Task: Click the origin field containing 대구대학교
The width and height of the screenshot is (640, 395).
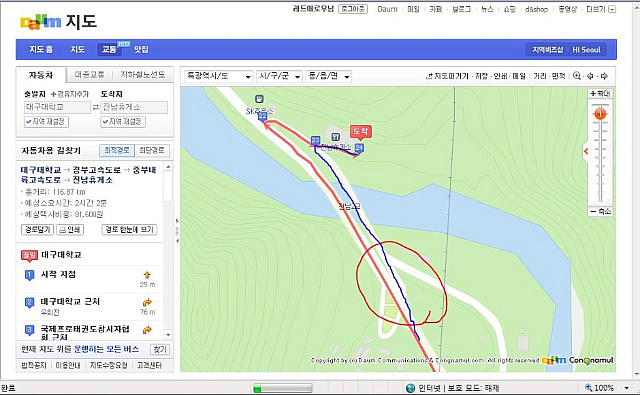Action: pyautogui.click(x=57, y=107)
